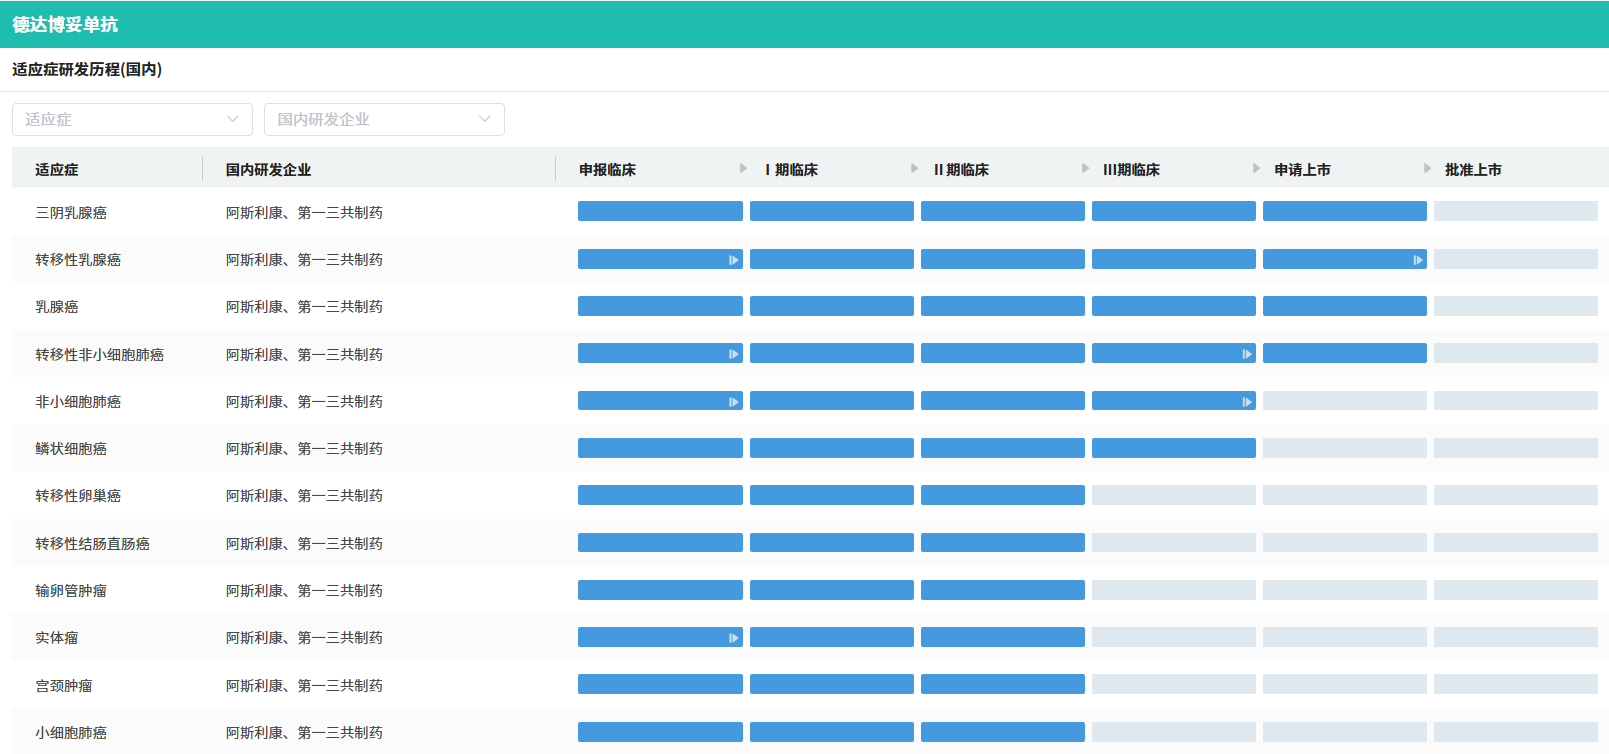Click play icon in 转移性乳腺癌 申报临床 bar
This screenshot has height=754, width=1609.
pyautogui.click(x=733, y=260)
